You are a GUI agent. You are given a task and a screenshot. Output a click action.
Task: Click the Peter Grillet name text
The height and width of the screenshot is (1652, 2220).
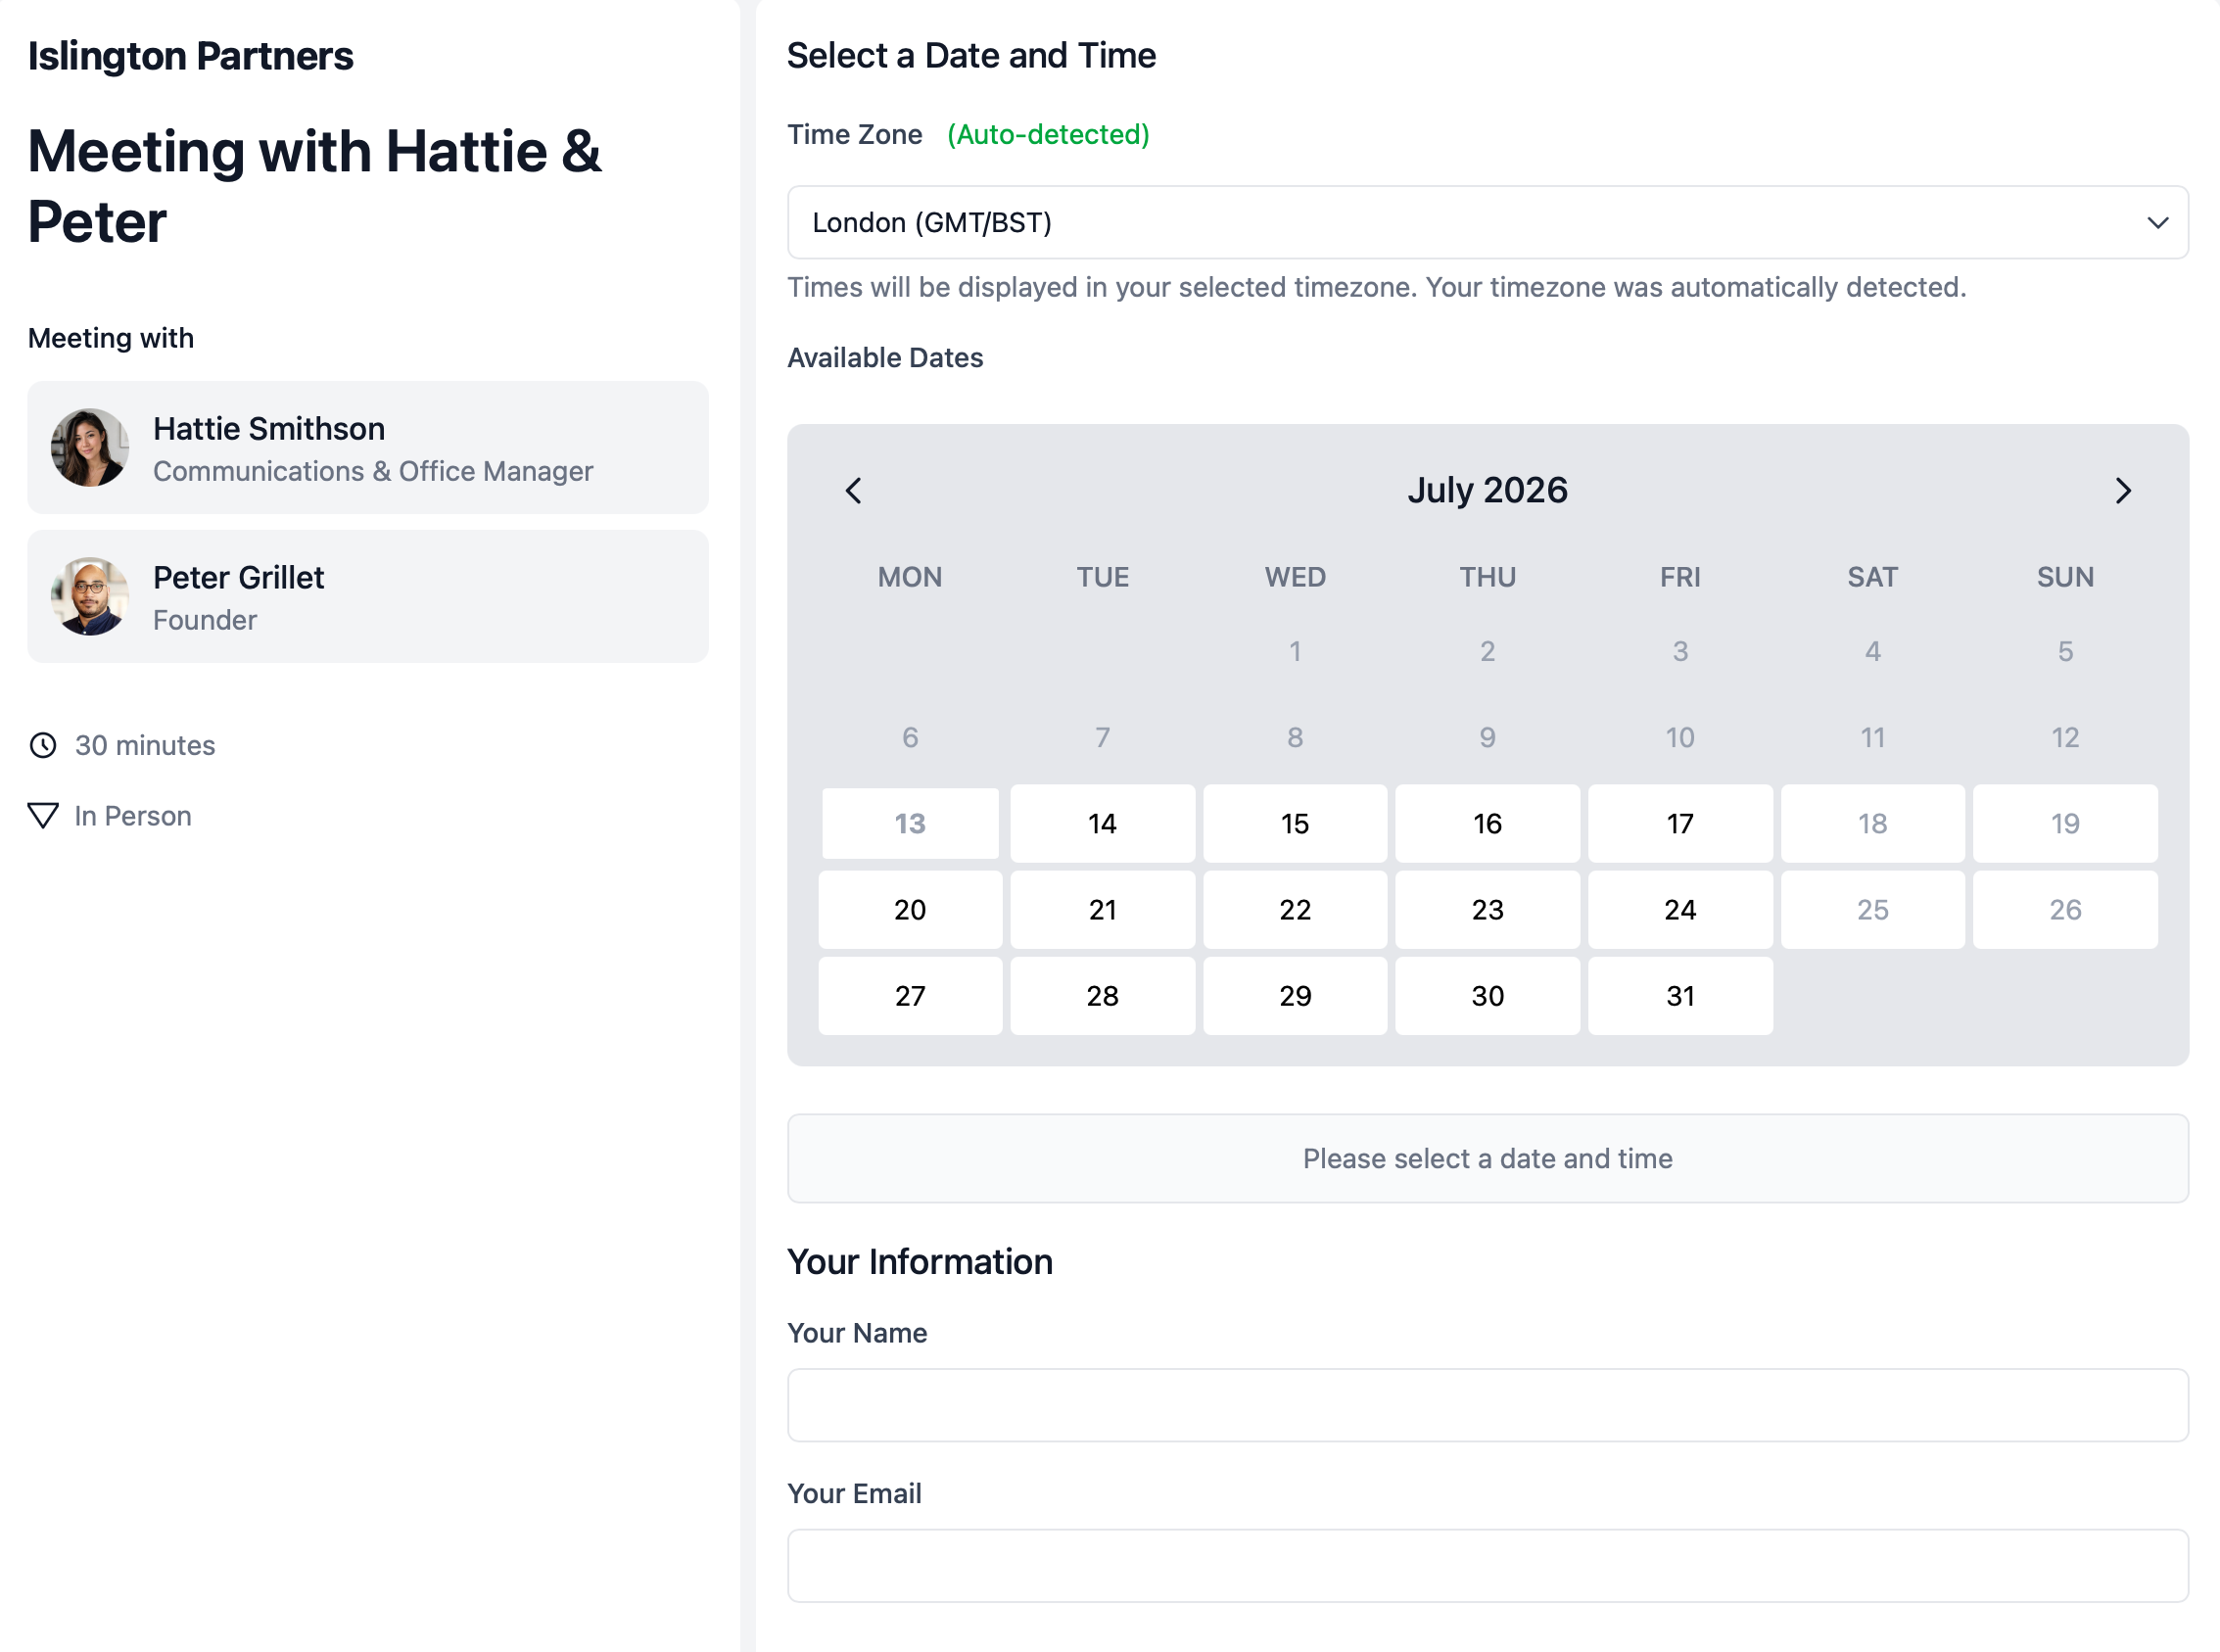pyautogui.click(x=238, y=577)
